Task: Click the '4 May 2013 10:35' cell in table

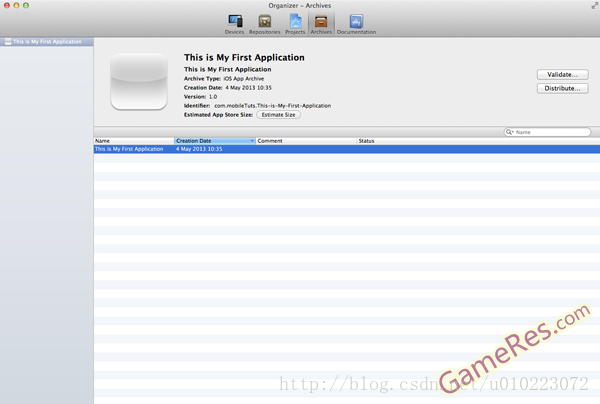Action: tap(199, 149)
